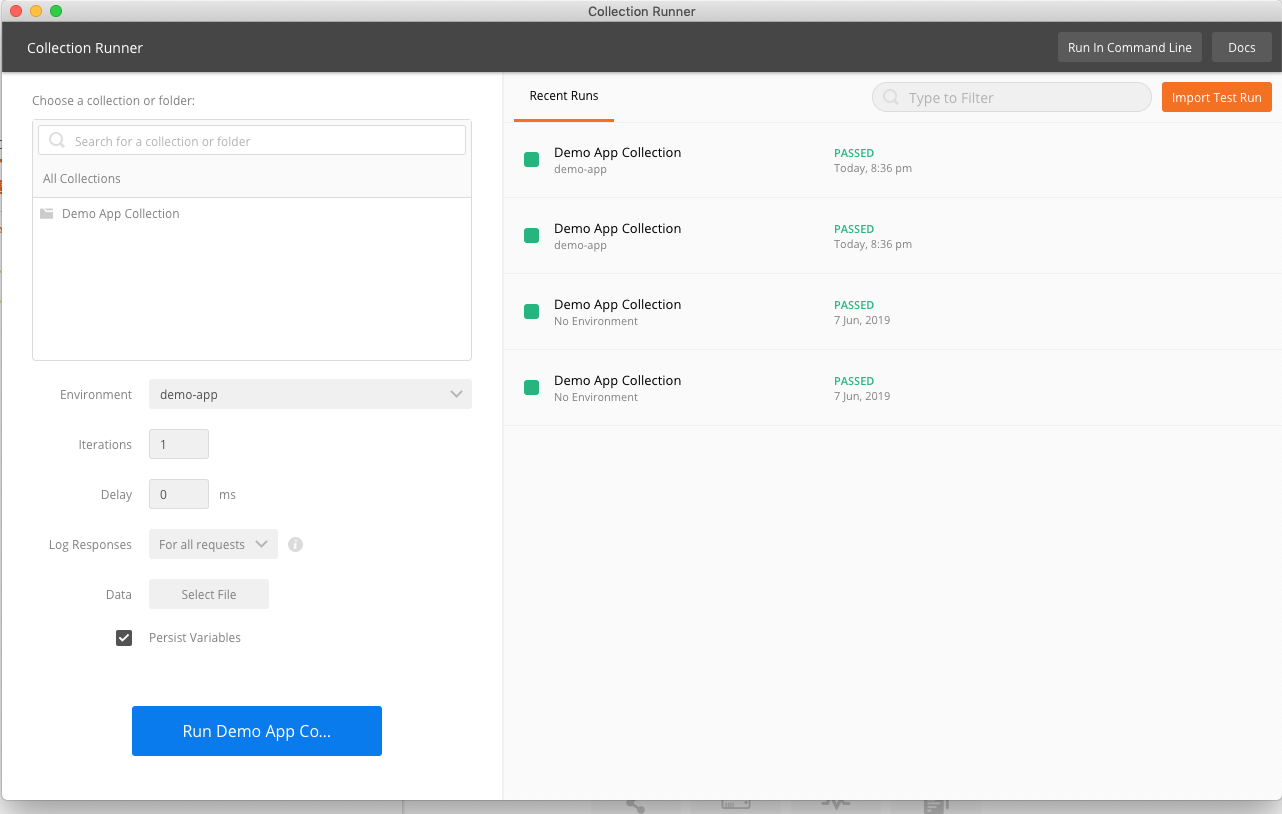Image resolution: width=1282 pixels, height=814 pixels.
Task: Focus the Iterations input field
Action: tap(179, 445)
